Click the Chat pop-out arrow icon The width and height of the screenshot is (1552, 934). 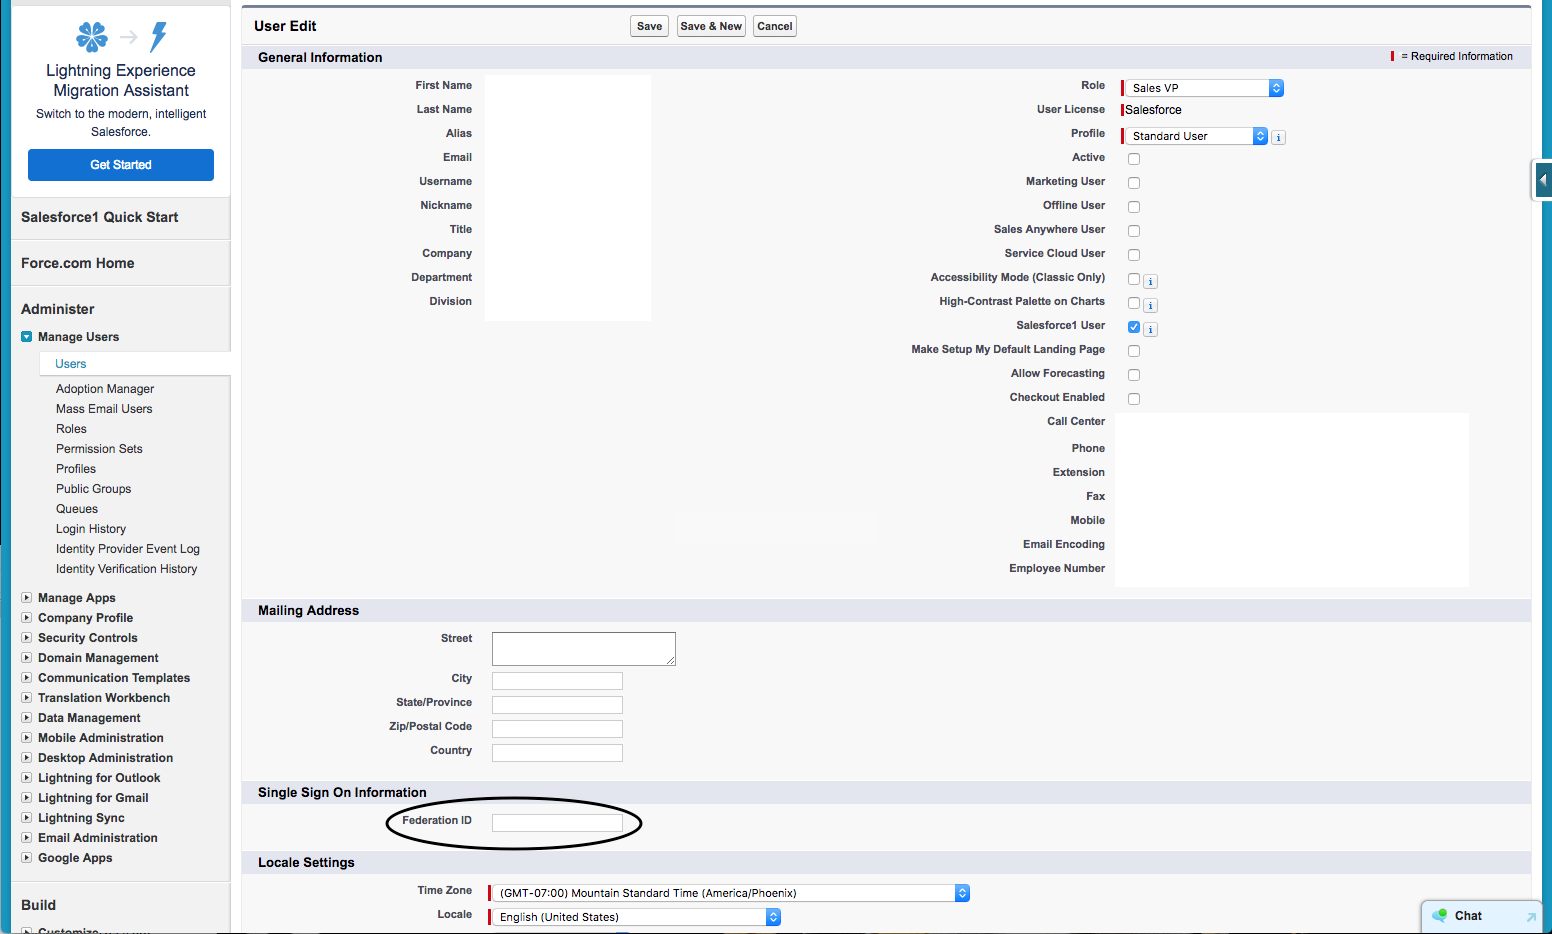(x=1530, y=917)
